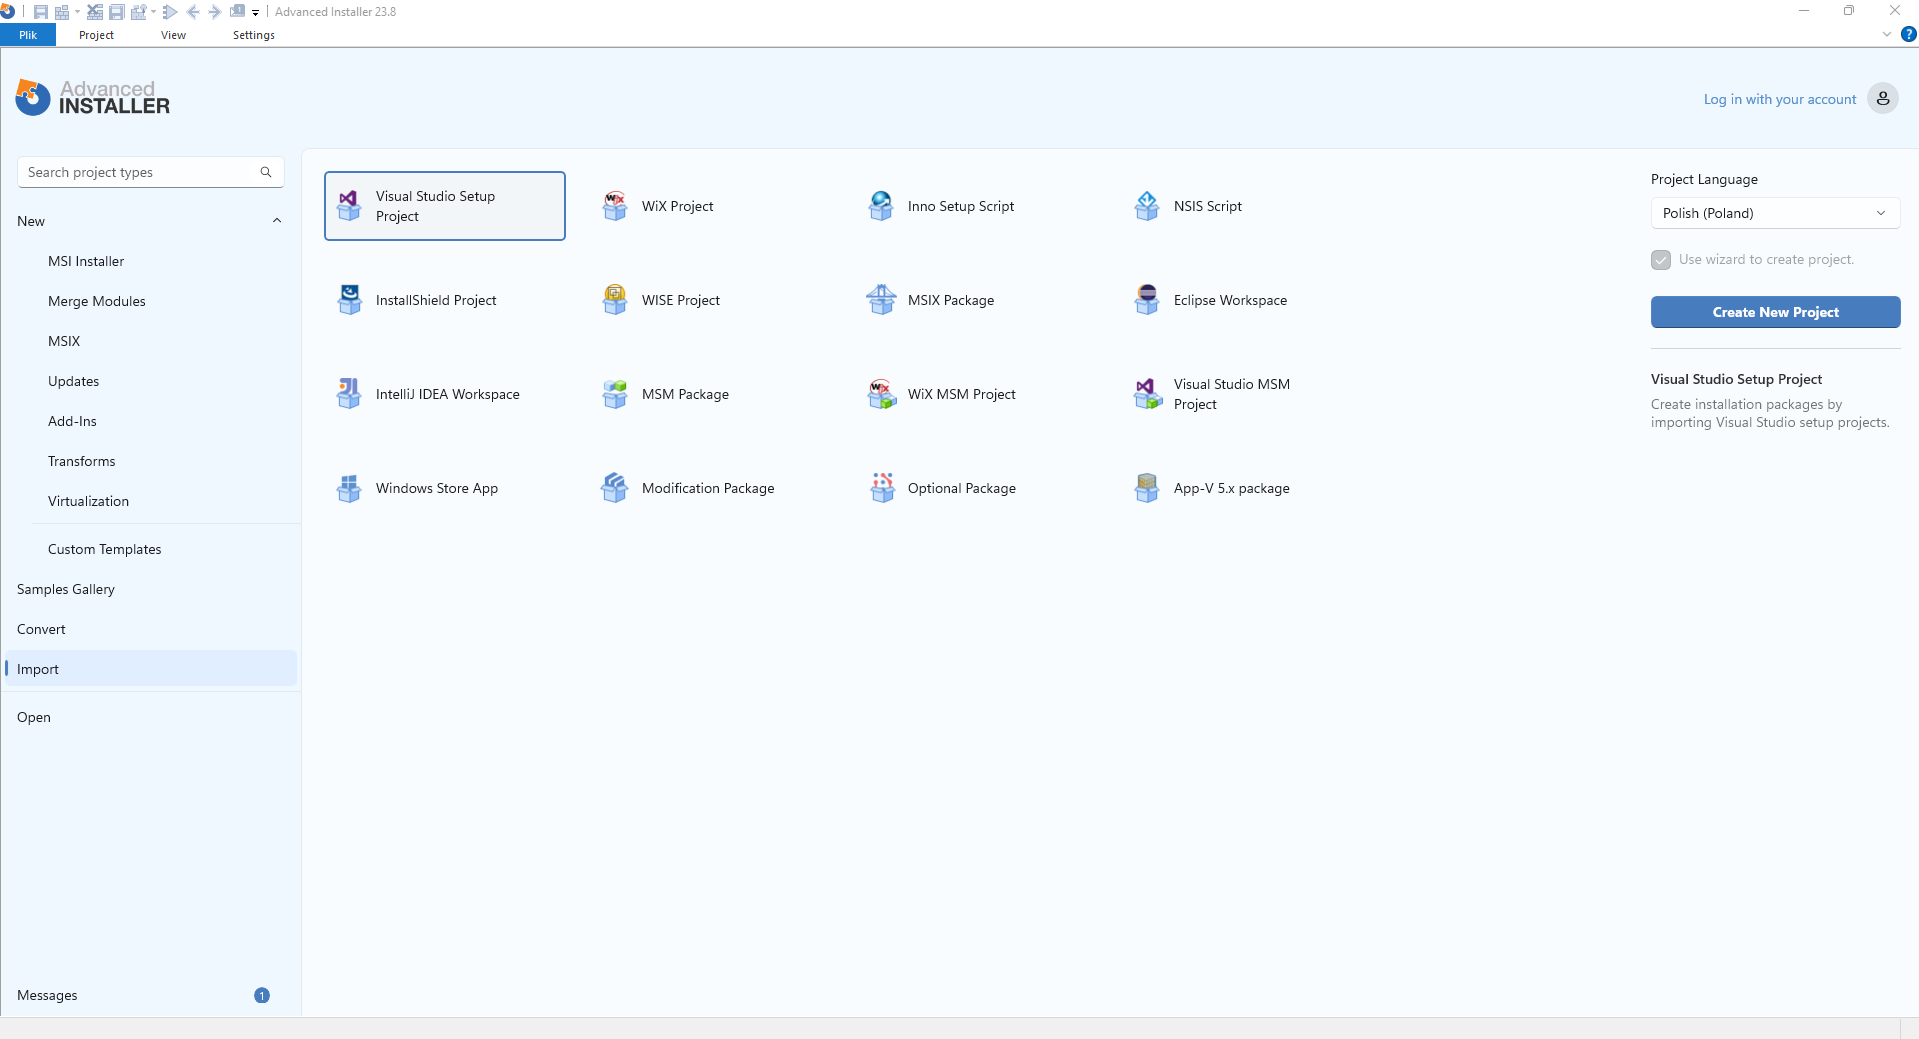Collapse the New section chevron
Screen dimensions: 1919x1039
(277, 221)
